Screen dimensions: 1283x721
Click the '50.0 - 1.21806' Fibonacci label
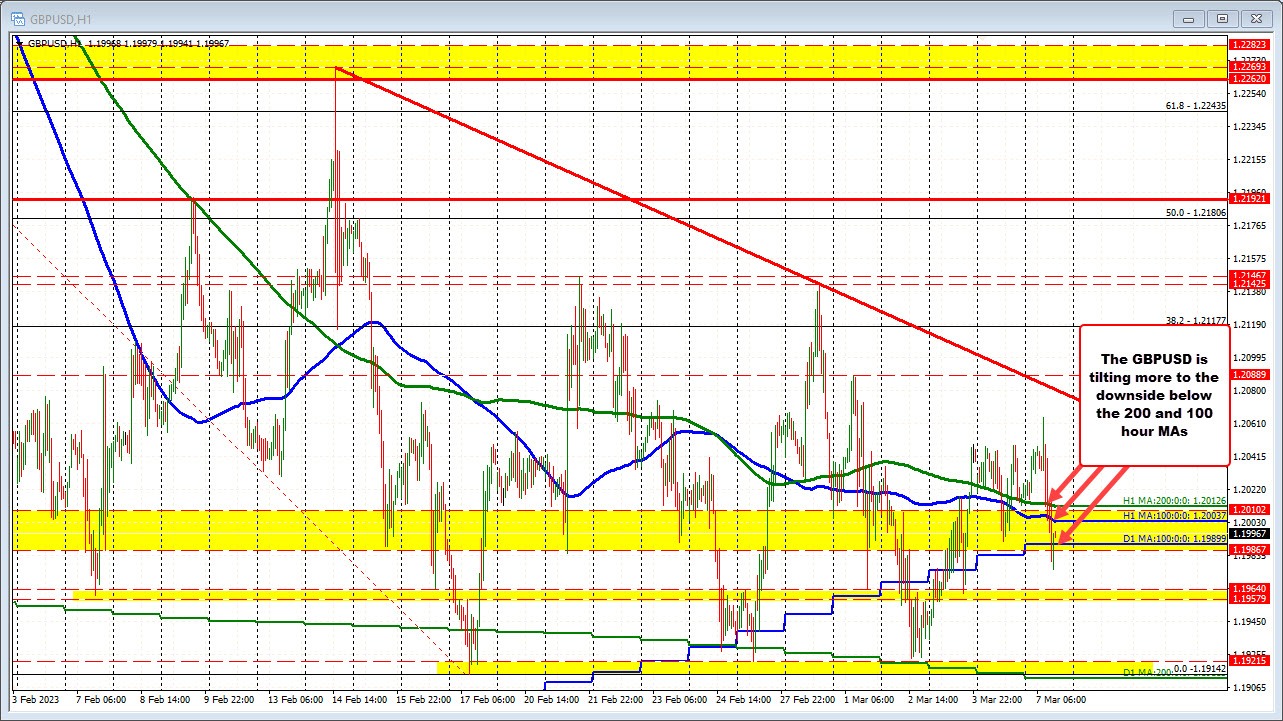[x=1196, y=213]
